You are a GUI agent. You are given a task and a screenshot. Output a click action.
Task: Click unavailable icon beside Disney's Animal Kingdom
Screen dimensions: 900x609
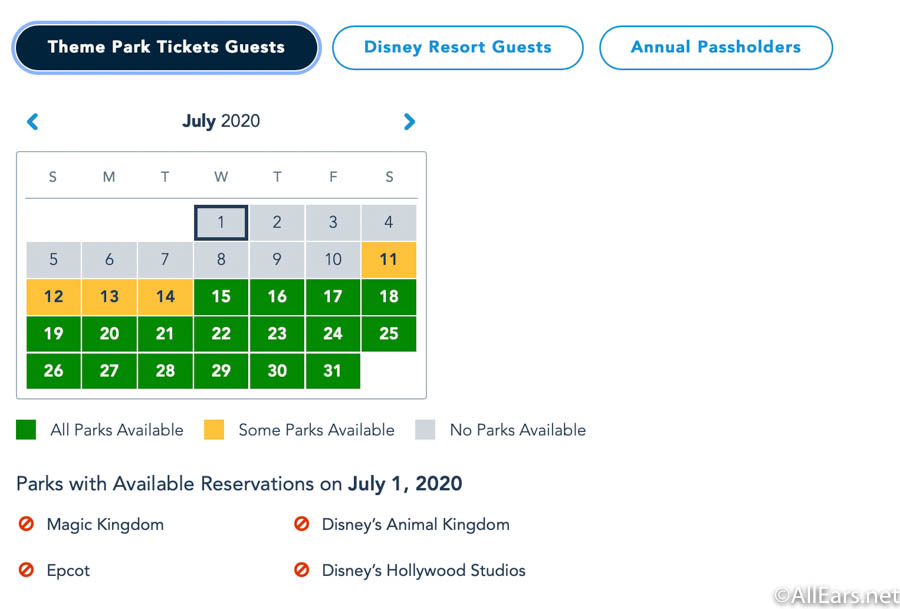point(301,523)
